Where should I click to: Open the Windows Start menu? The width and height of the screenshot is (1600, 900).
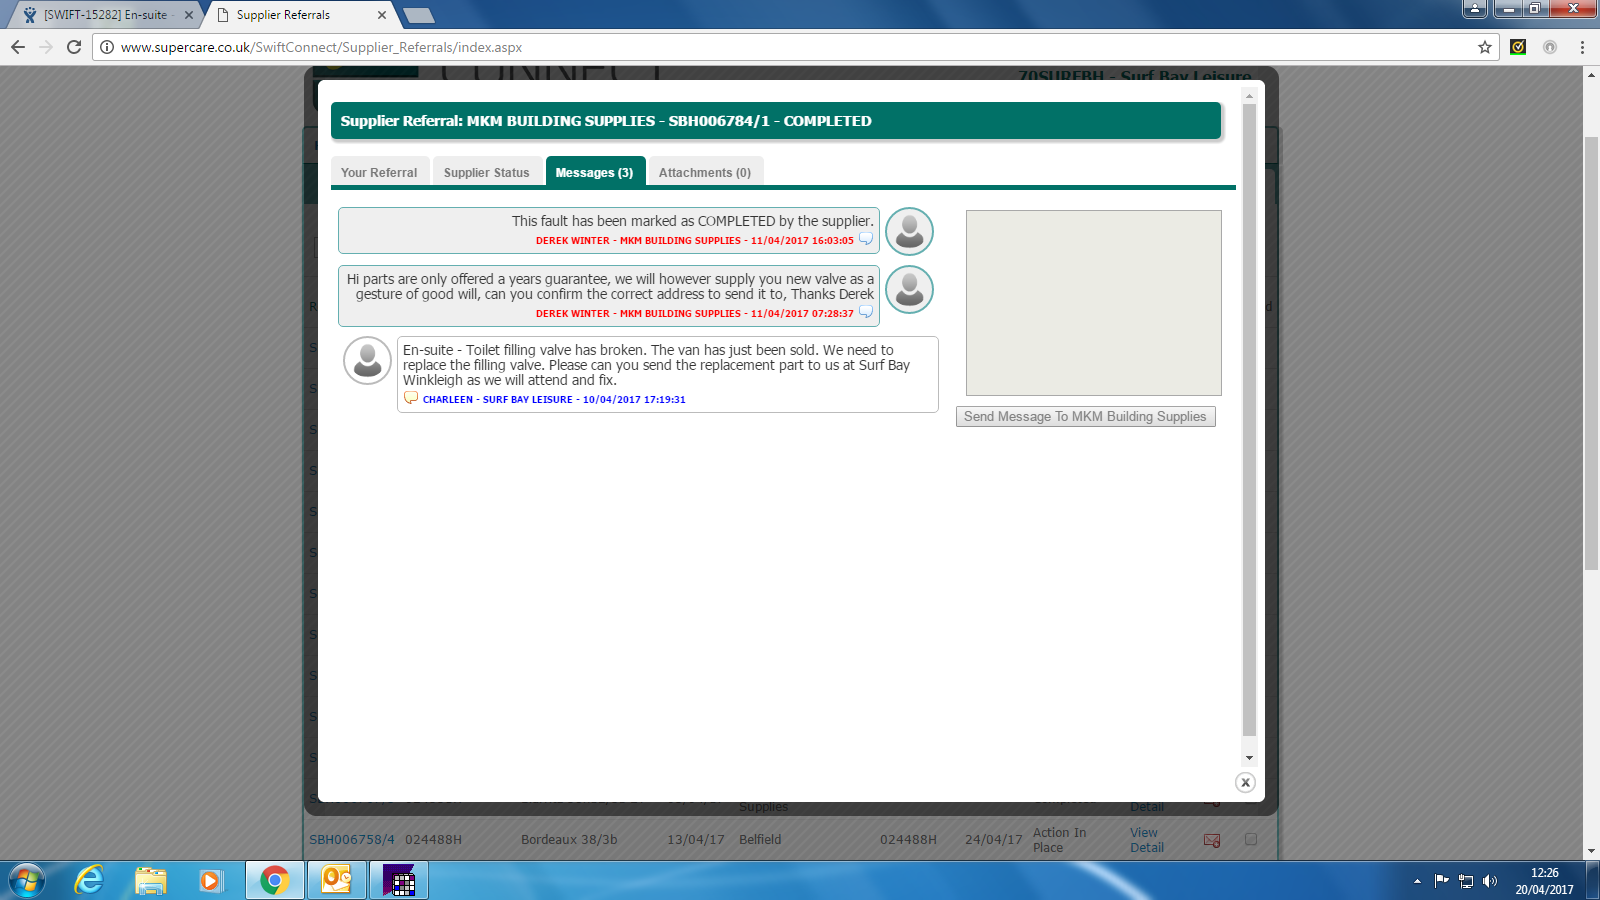click(x=27, y=881)
